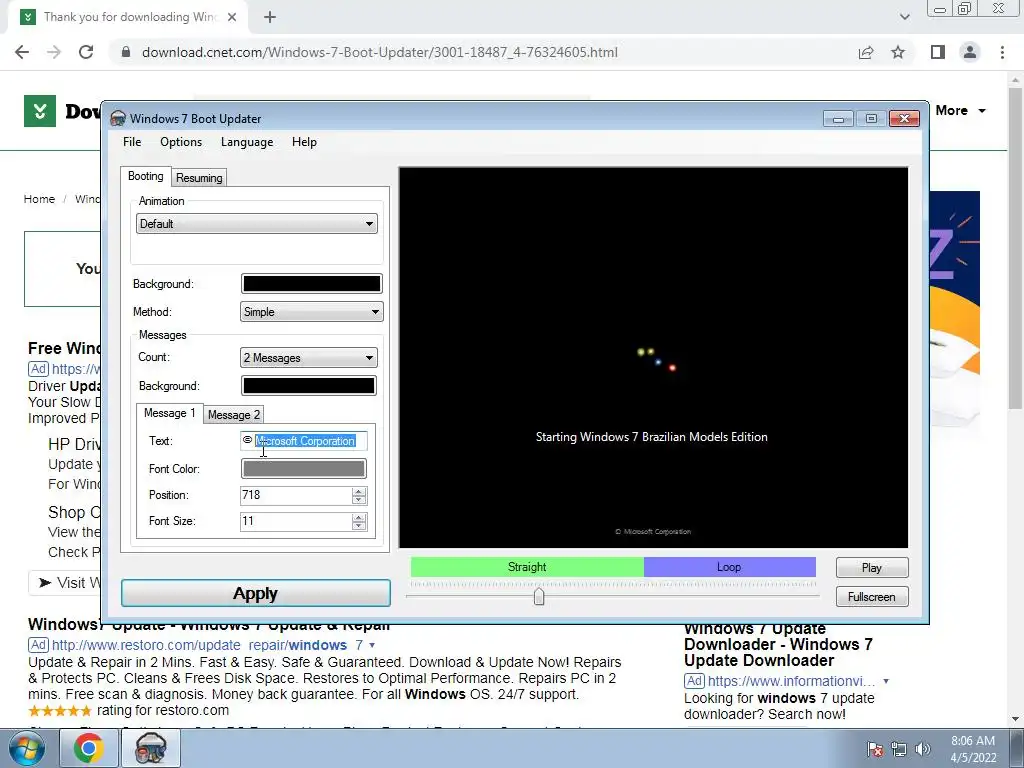Open the Windows Start orb

[26, 748]
